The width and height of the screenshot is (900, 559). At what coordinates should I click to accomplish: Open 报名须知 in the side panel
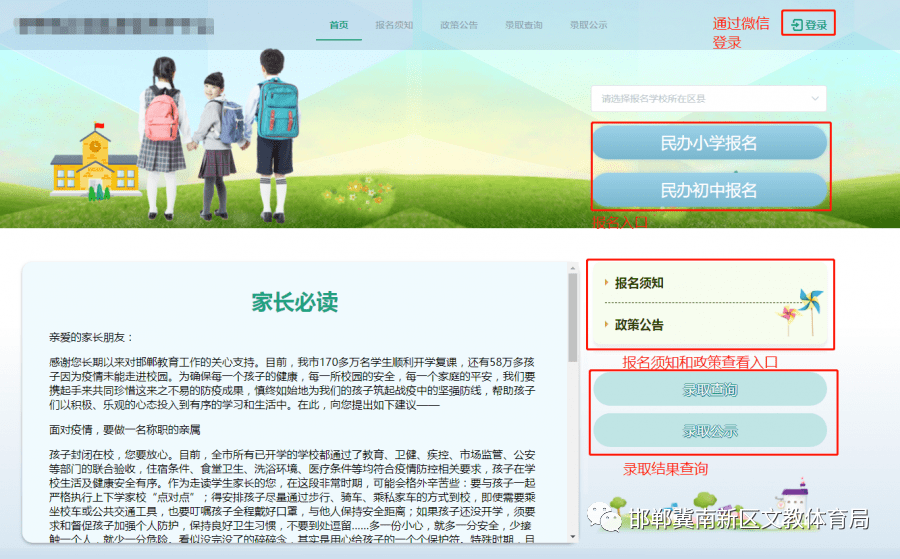639,283
